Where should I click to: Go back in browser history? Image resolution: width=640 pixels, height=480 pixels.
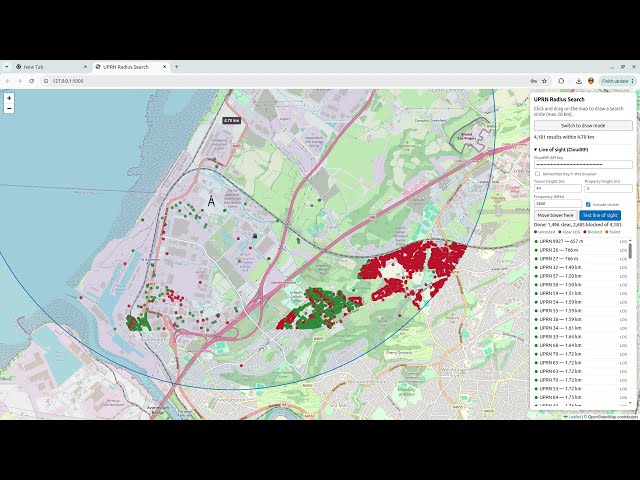7,81
